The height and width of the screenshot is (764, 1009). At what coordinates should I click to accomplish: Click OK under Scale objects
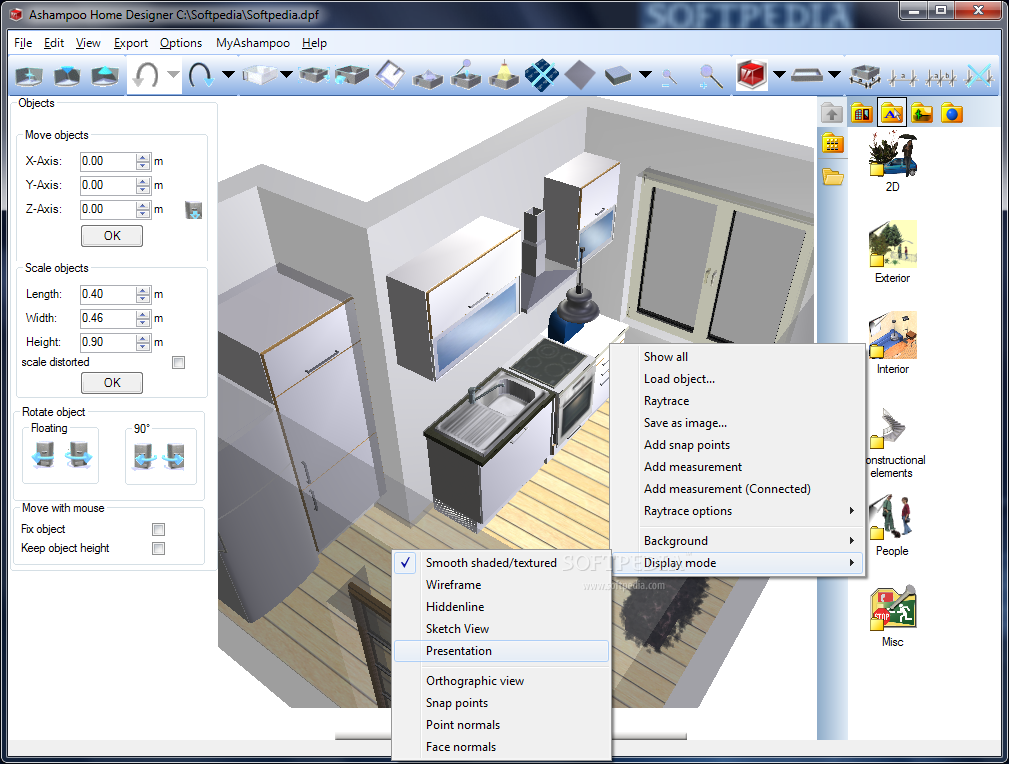(x=112, y=382)
